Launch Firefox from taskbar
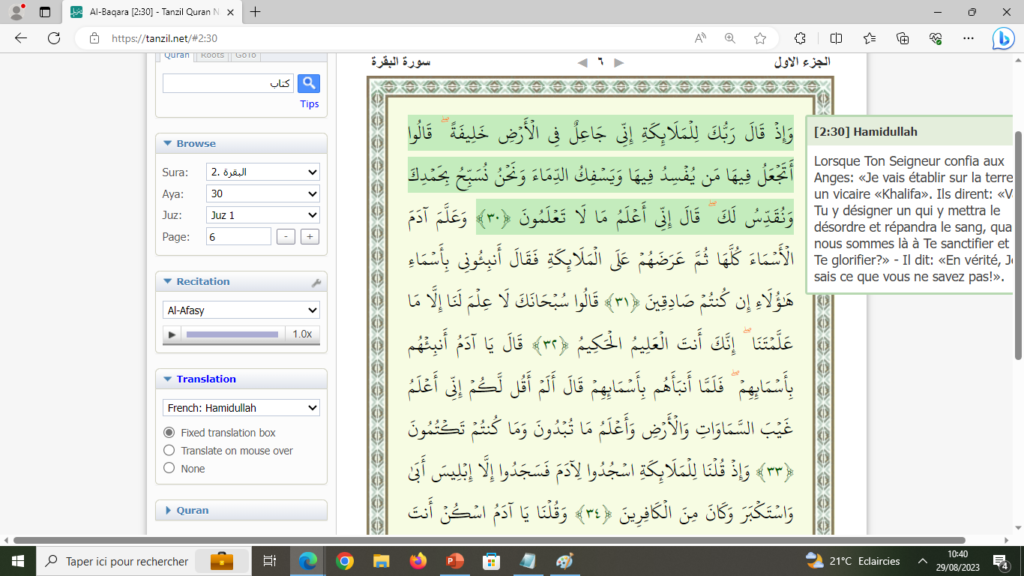The image size is (1024, 576). [x=418, y=561]
